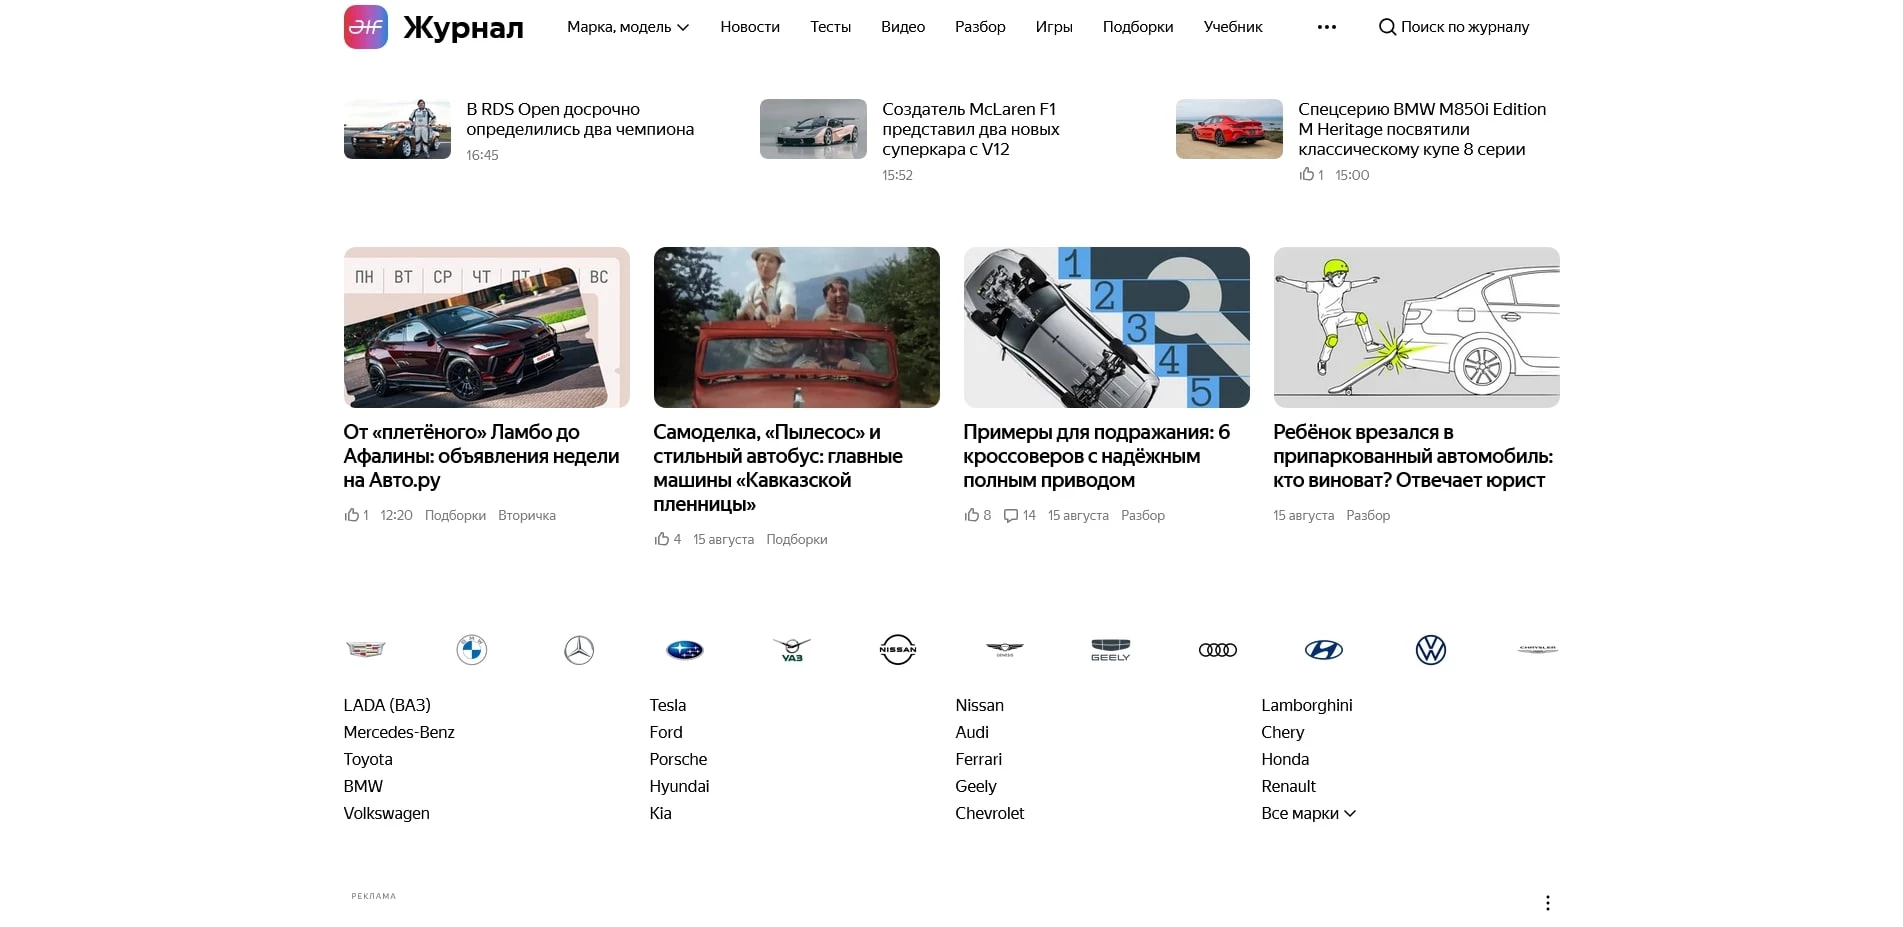Select the BMW roundel logo
Screen dimensions: 1903x927
click(472, 649)
